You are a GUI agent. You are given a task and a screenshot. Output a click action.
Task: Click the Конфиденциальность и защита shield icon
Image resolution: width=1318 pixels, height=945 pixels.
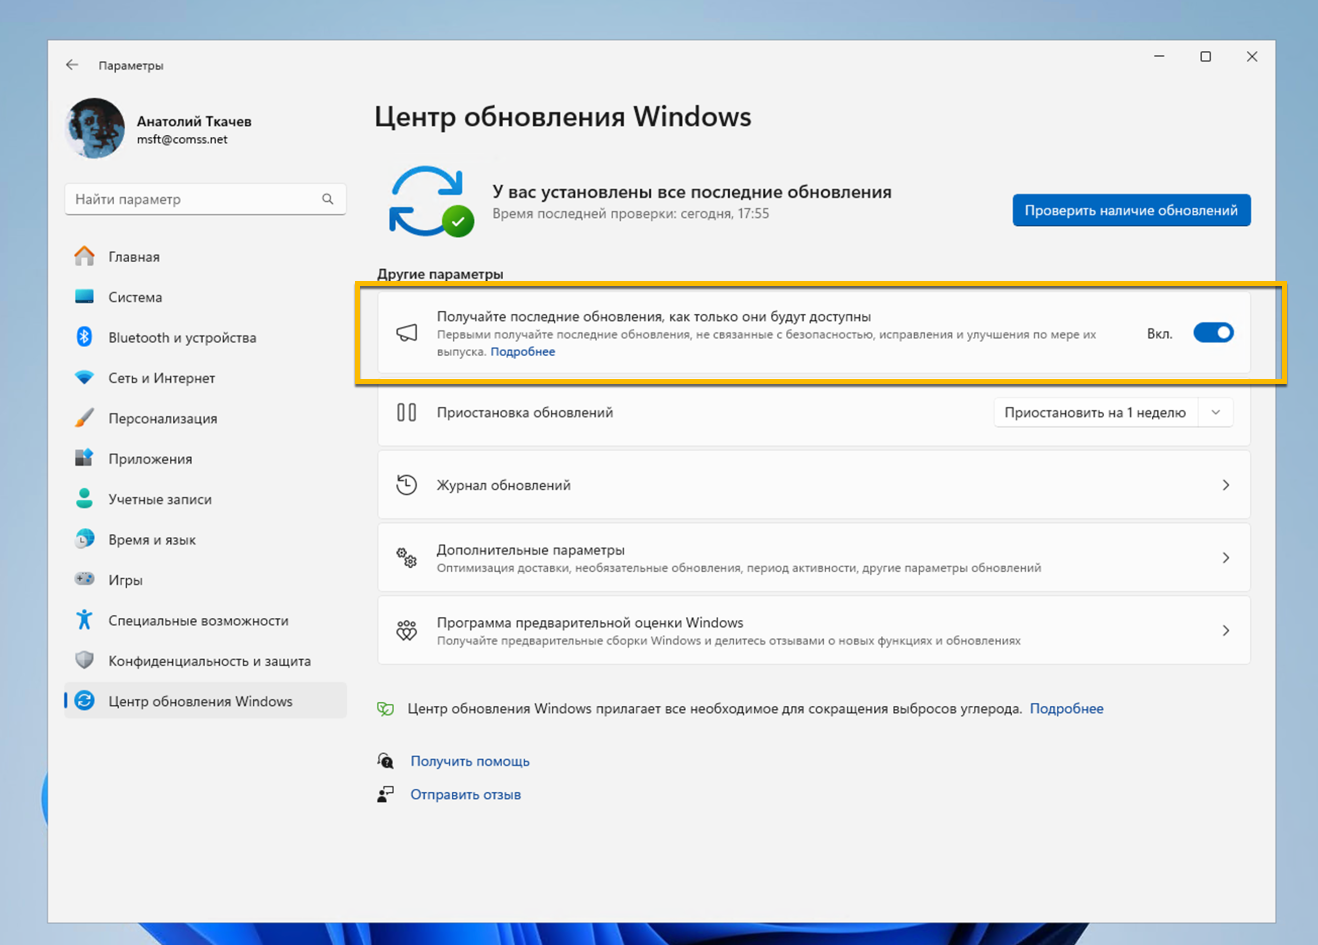pos(85,661)
